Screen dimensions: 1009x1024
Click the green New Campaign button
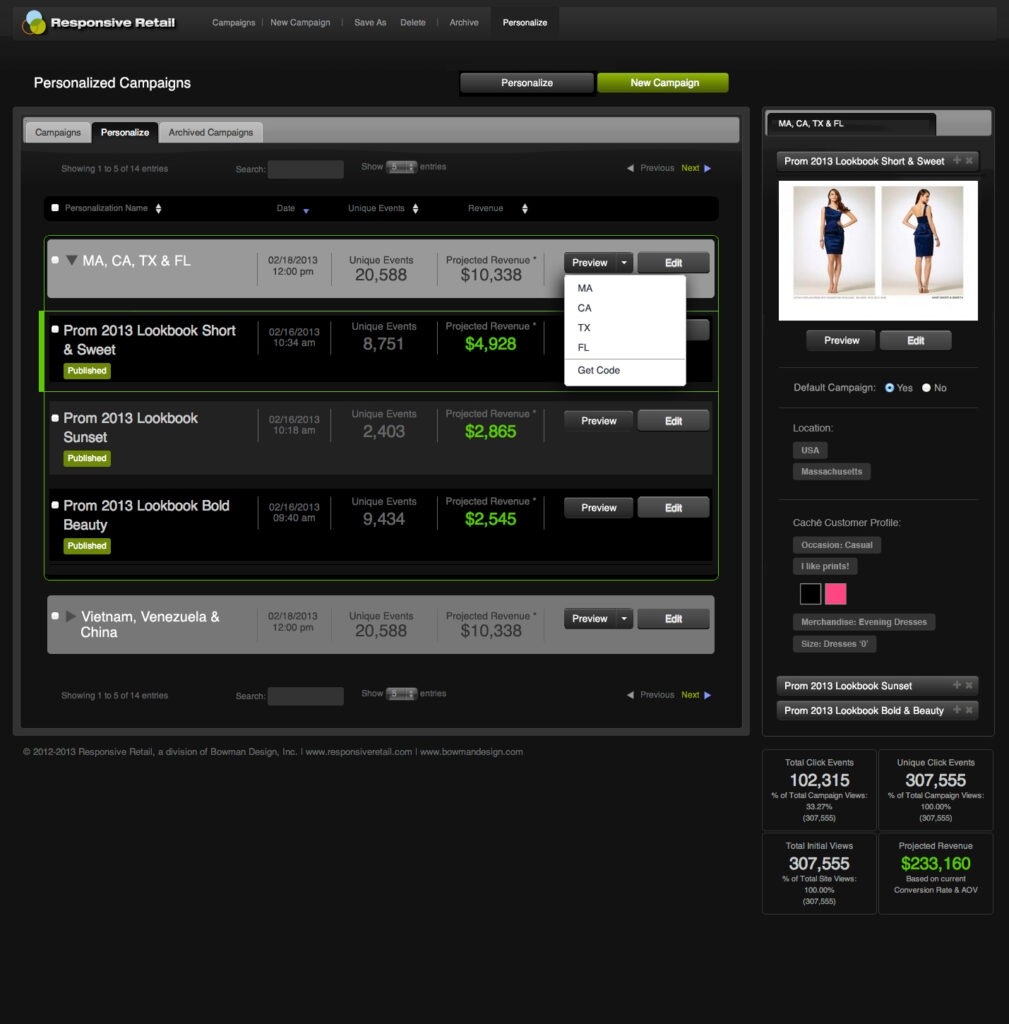coord(663,83)
